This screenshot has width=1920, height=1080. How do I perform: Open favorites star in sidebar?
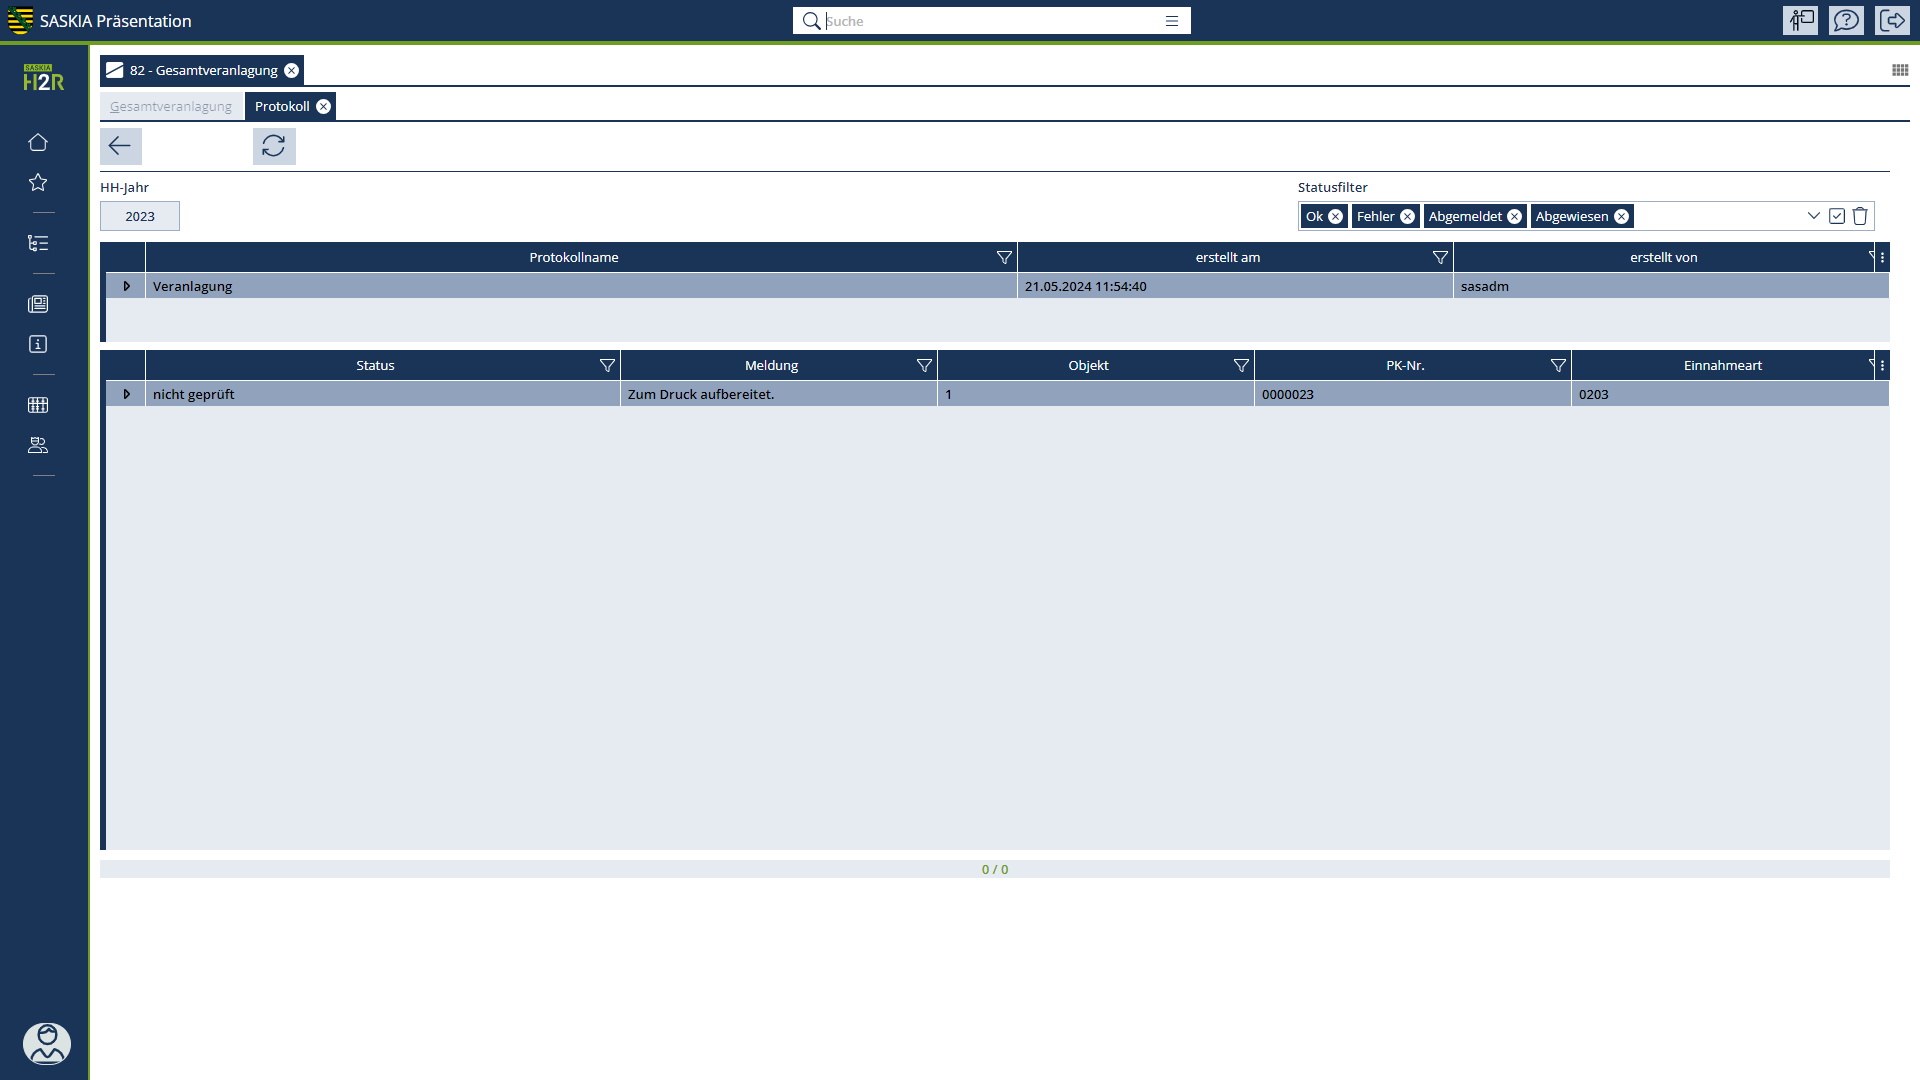click(x=38, y=182)
